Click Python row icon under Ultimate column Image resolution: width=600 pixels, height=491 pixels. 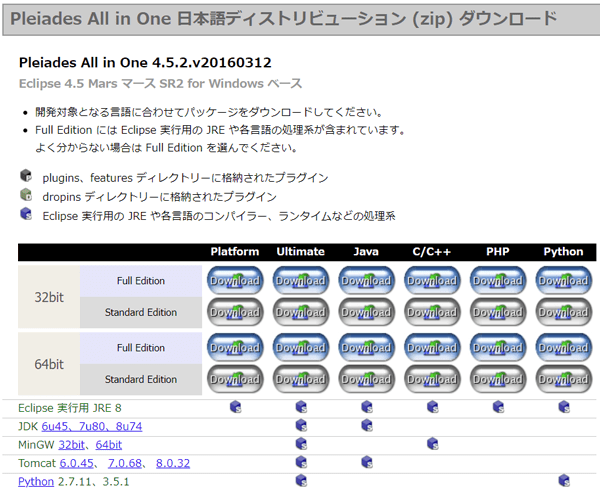click(301, 480)
